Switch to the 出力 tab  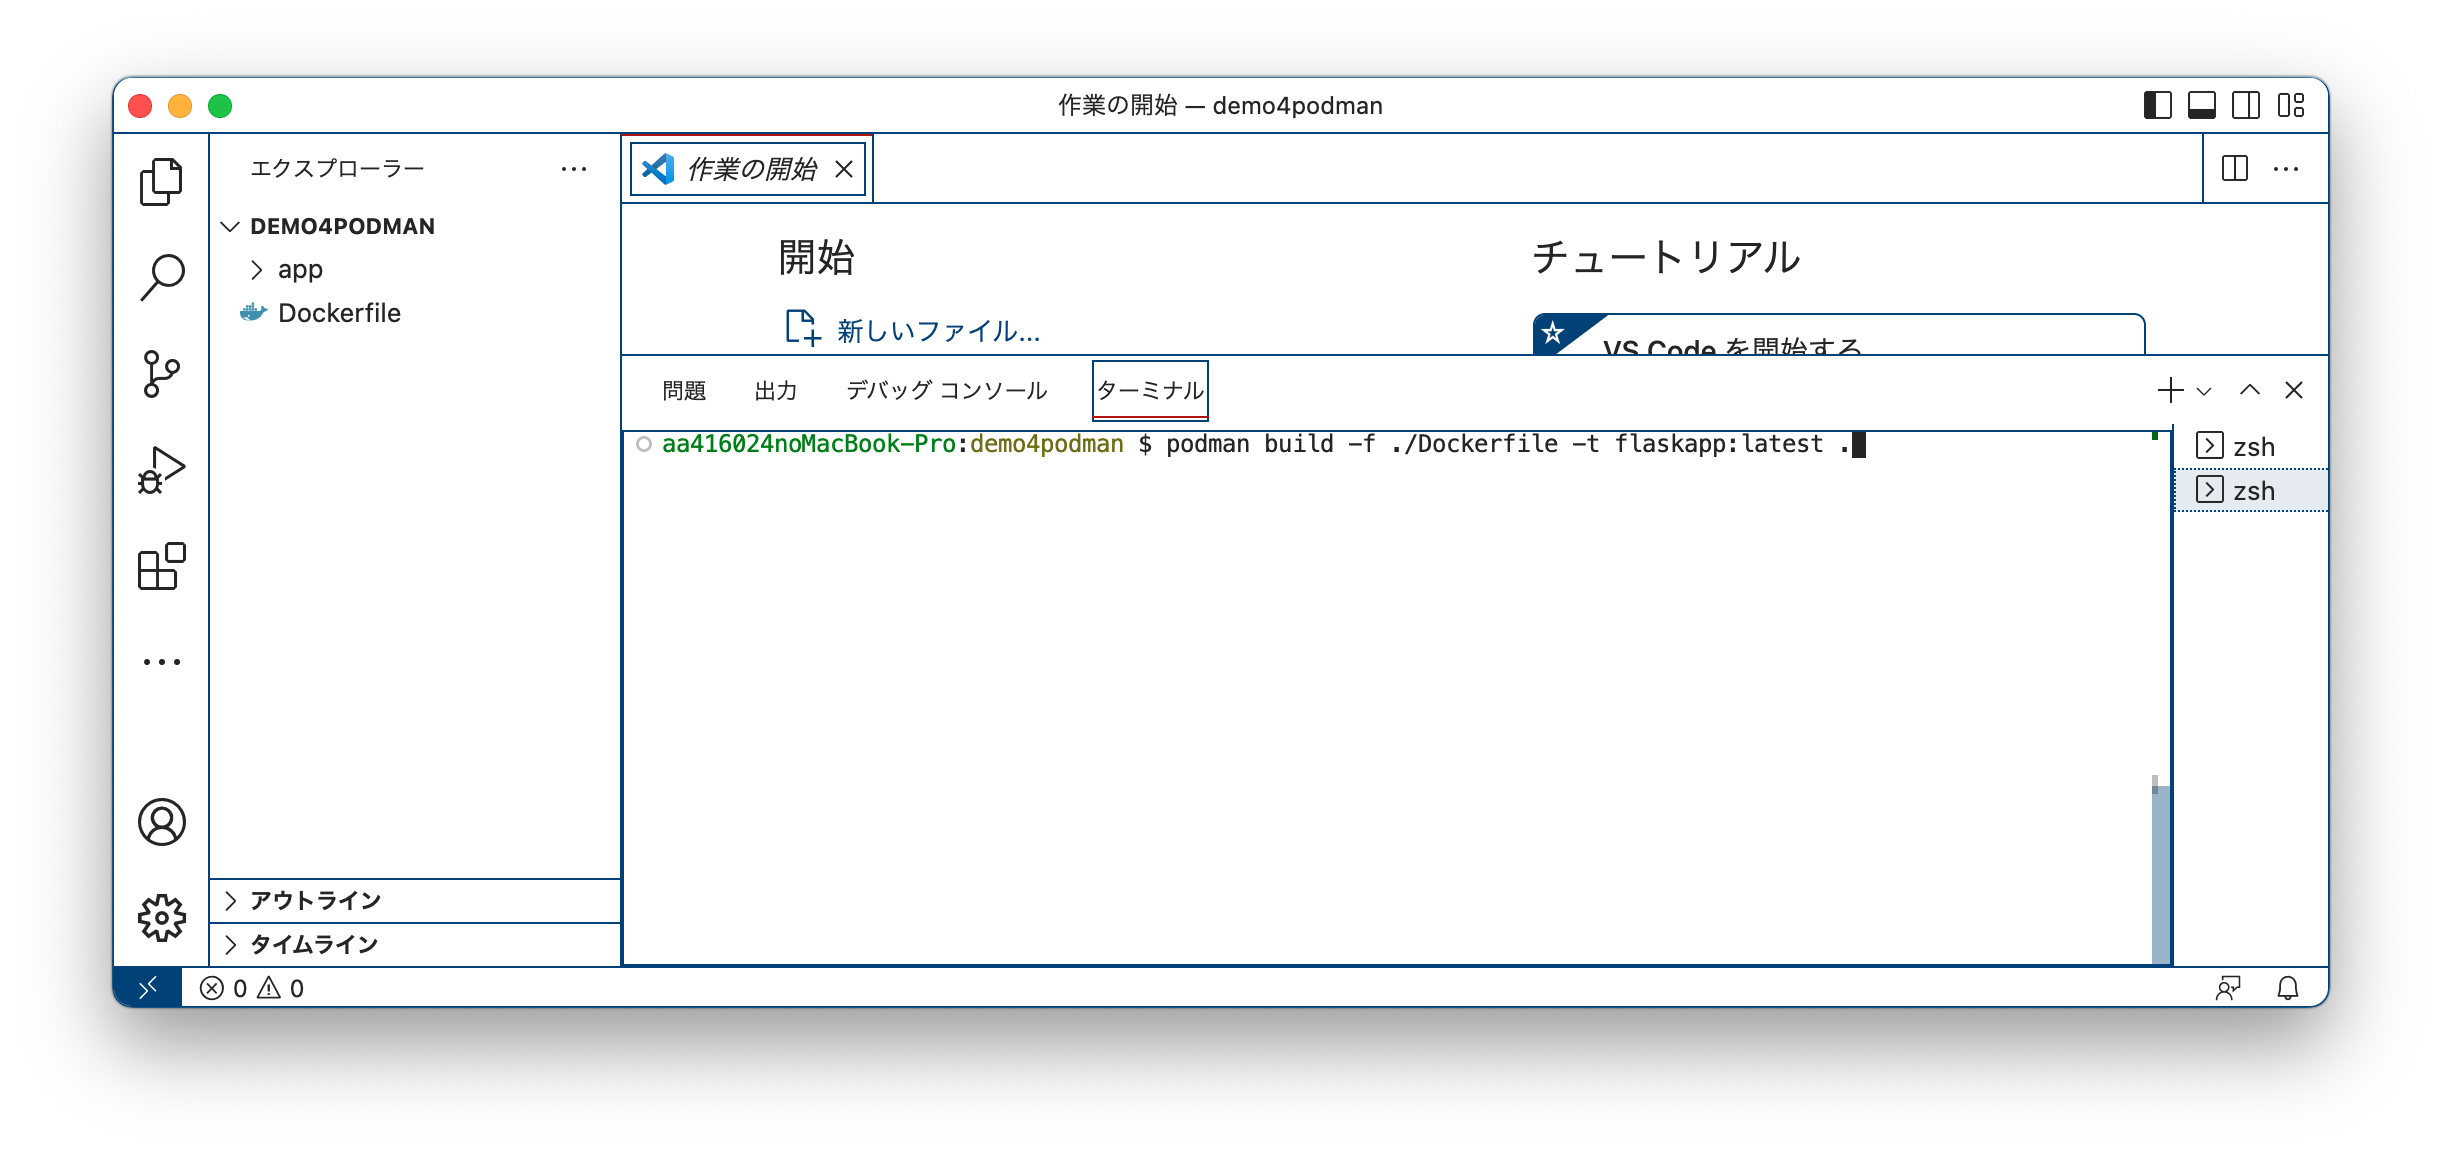tap(776, 390)
